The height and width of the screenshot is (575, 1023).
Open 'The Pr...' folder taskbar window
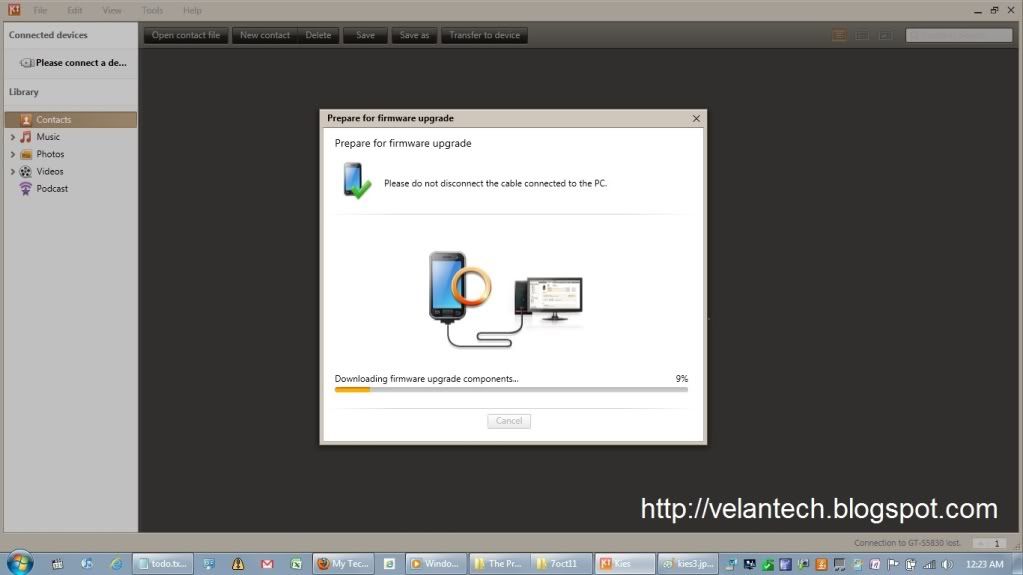pyautogui.click(x=499, y=564)
